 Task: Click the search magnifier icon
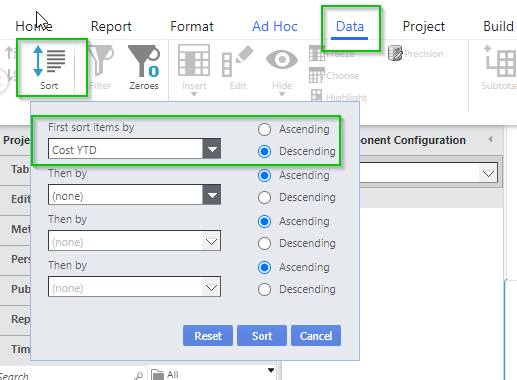(x=139, y=376)
